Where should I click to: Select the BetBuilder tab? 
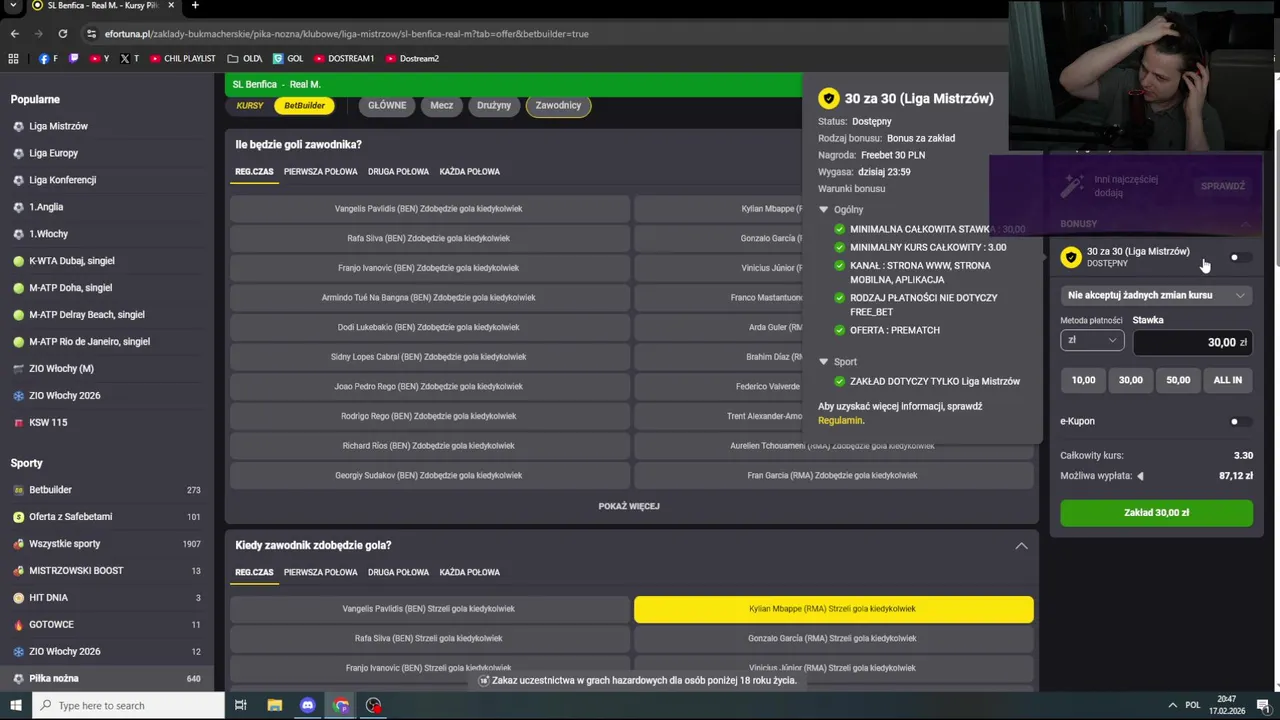[304, 105]
